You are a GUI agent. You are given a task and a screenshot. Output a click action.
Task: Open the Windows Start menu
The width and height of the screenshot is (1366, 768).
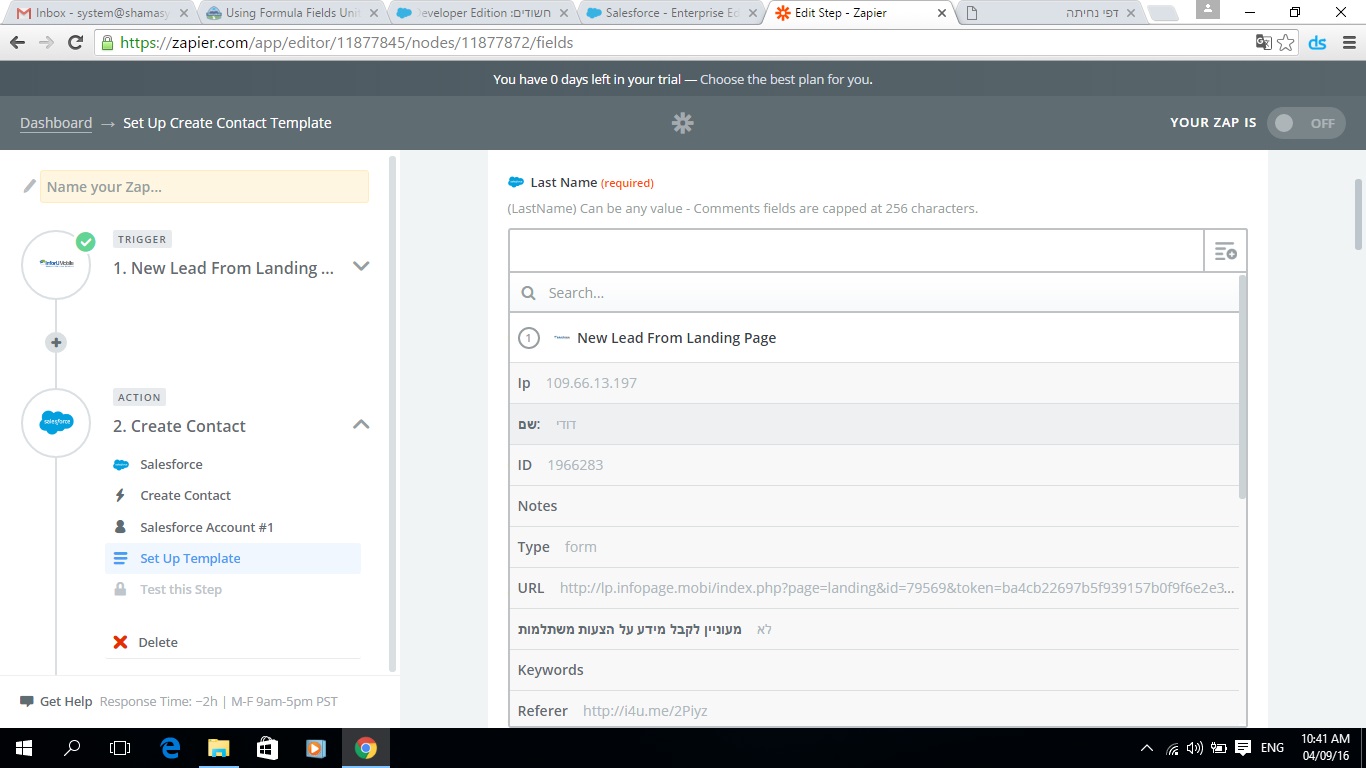(24, 748)
